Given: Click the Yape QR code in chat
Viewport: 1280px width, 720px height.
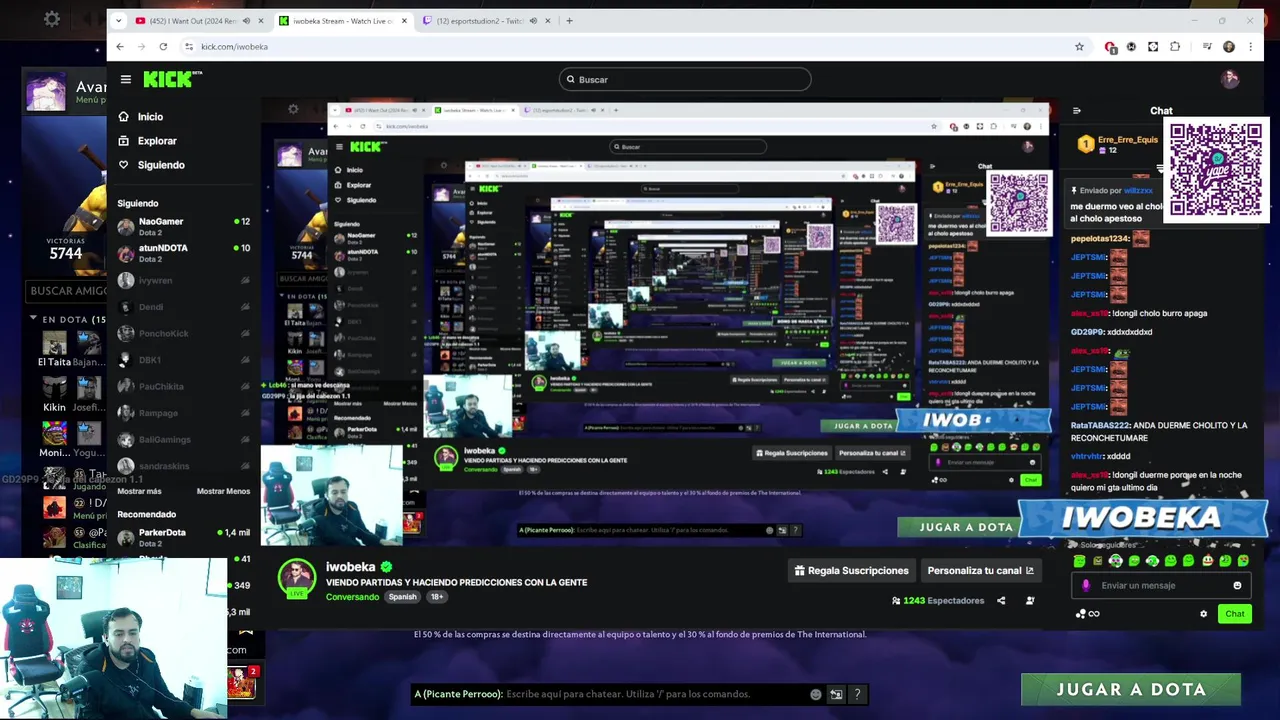Looking at the screenshot, I should click(1216, 169).
